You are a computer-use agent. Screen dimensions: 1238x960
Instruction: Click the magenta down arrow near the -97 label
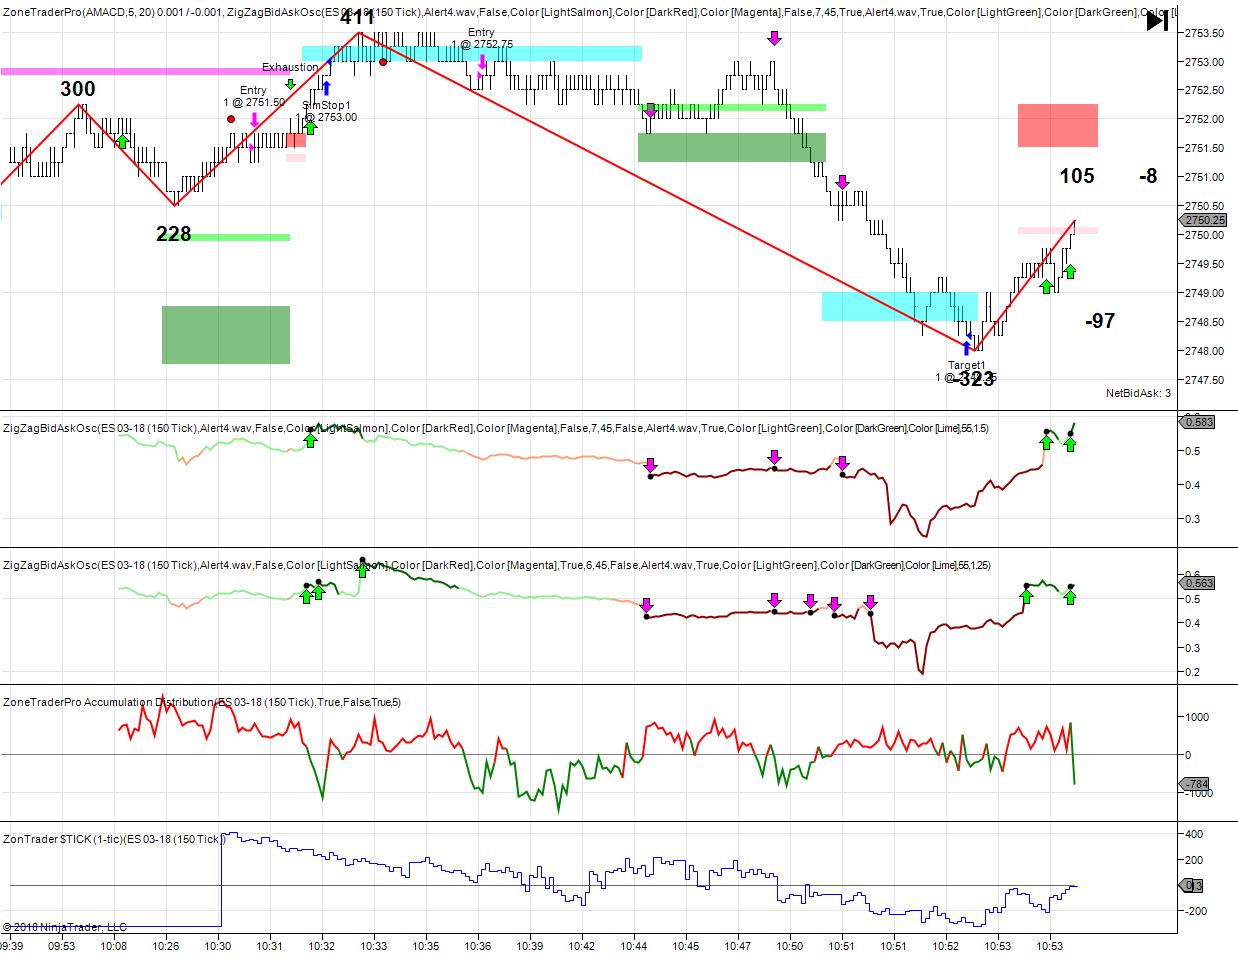(843, 182)
